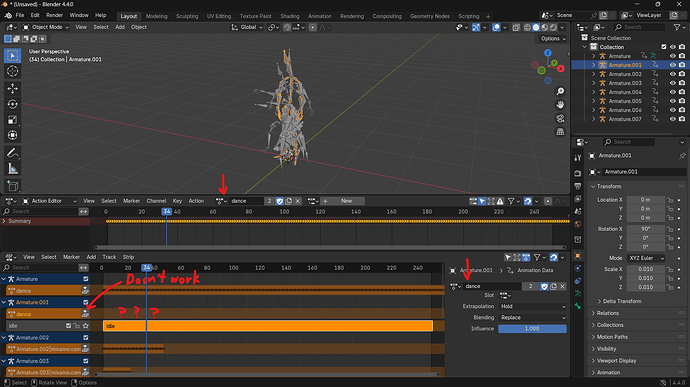Expand the Delta Transform section
The image size is (690, 387).
621,301
